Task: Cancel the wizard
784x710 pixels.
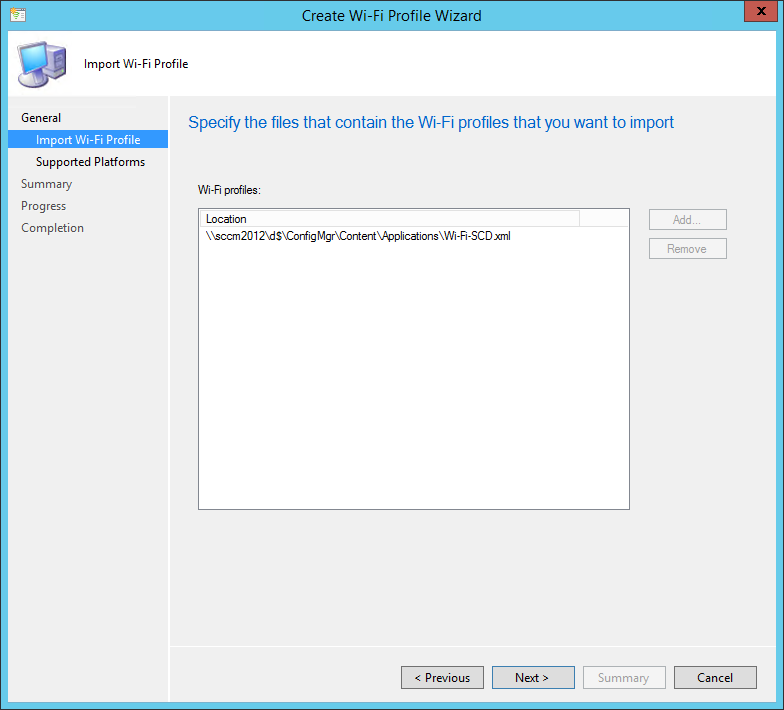Action: 715,678
